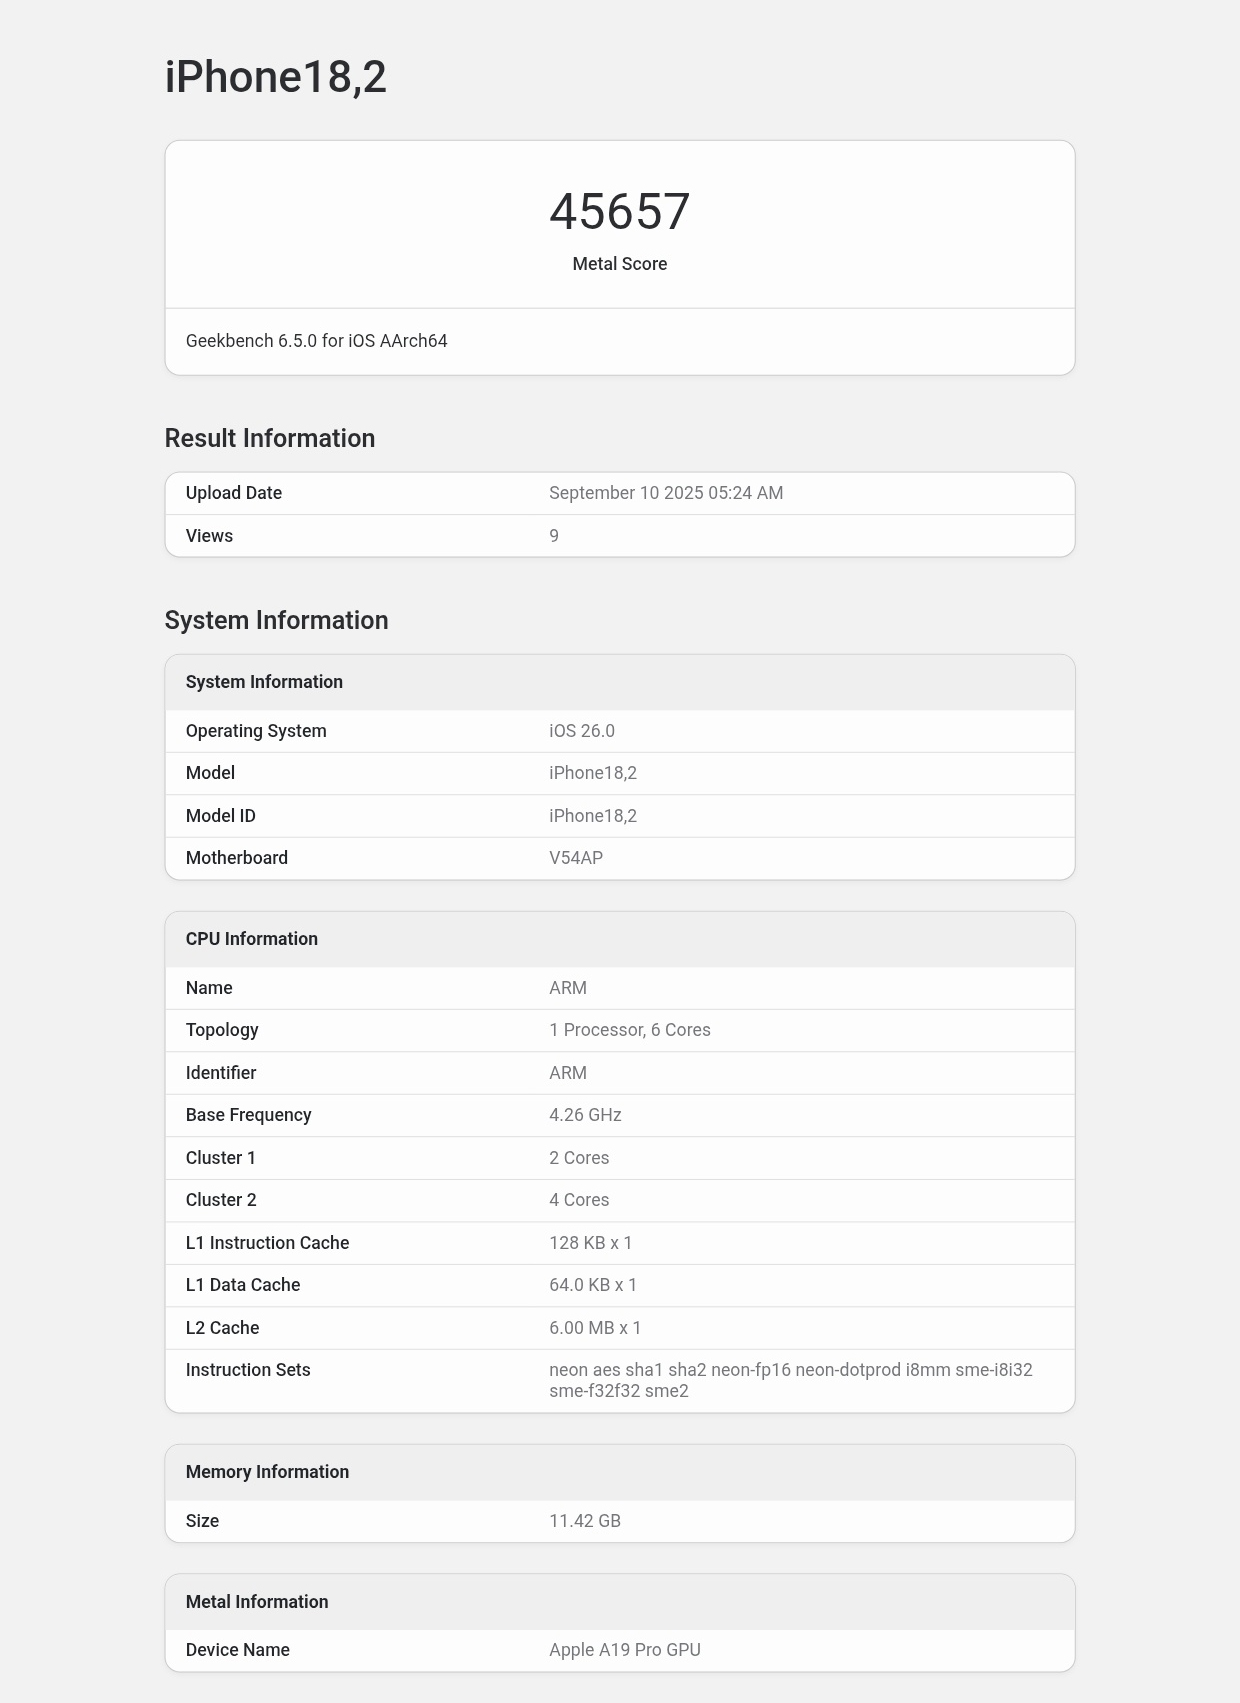This screenshot has height=1703, width=1240.
Task: Select the CPU Information table header
Action: point(252,939)
